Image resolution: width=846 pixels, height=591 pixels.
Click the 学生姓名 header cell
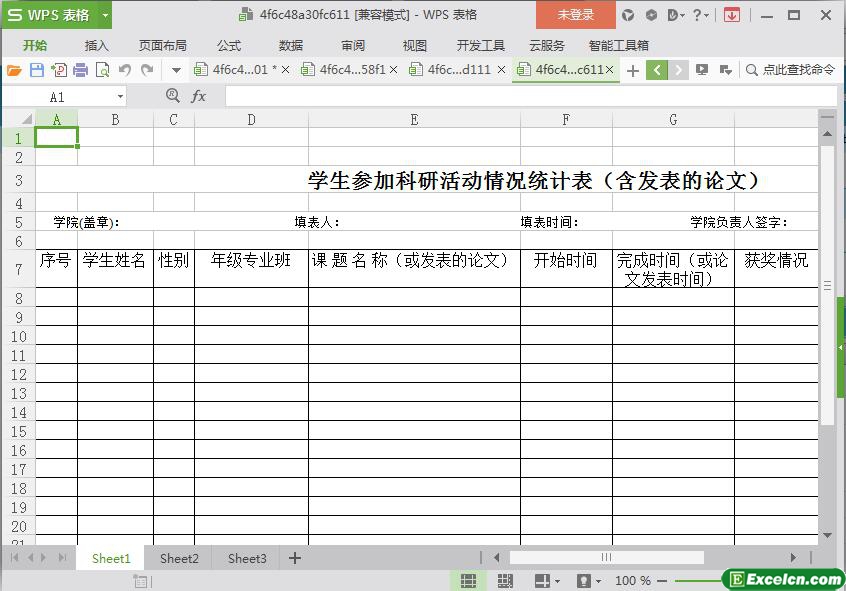tap(115, 268)
